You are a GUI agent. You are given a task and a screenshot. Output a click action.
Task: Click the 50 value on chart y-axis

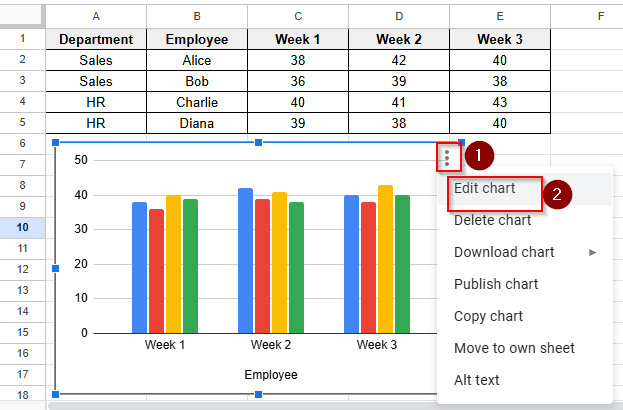81,160
